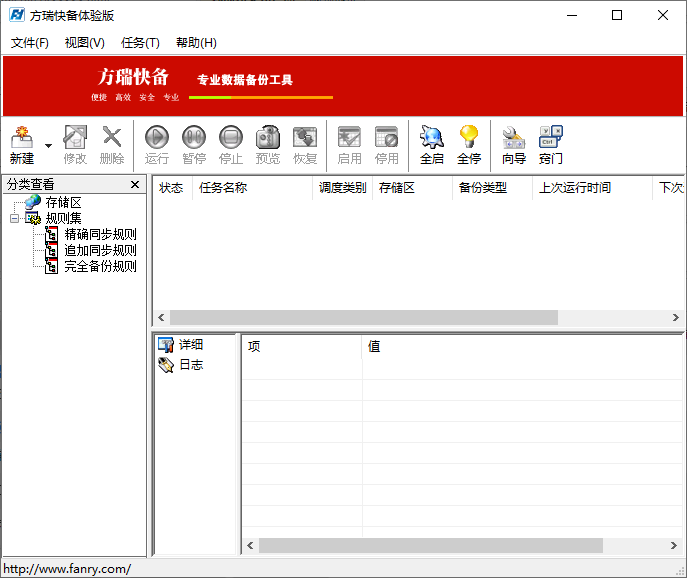Close the 分类查看 panel
The height and width of the screenshot is (578, 687).
135,184
